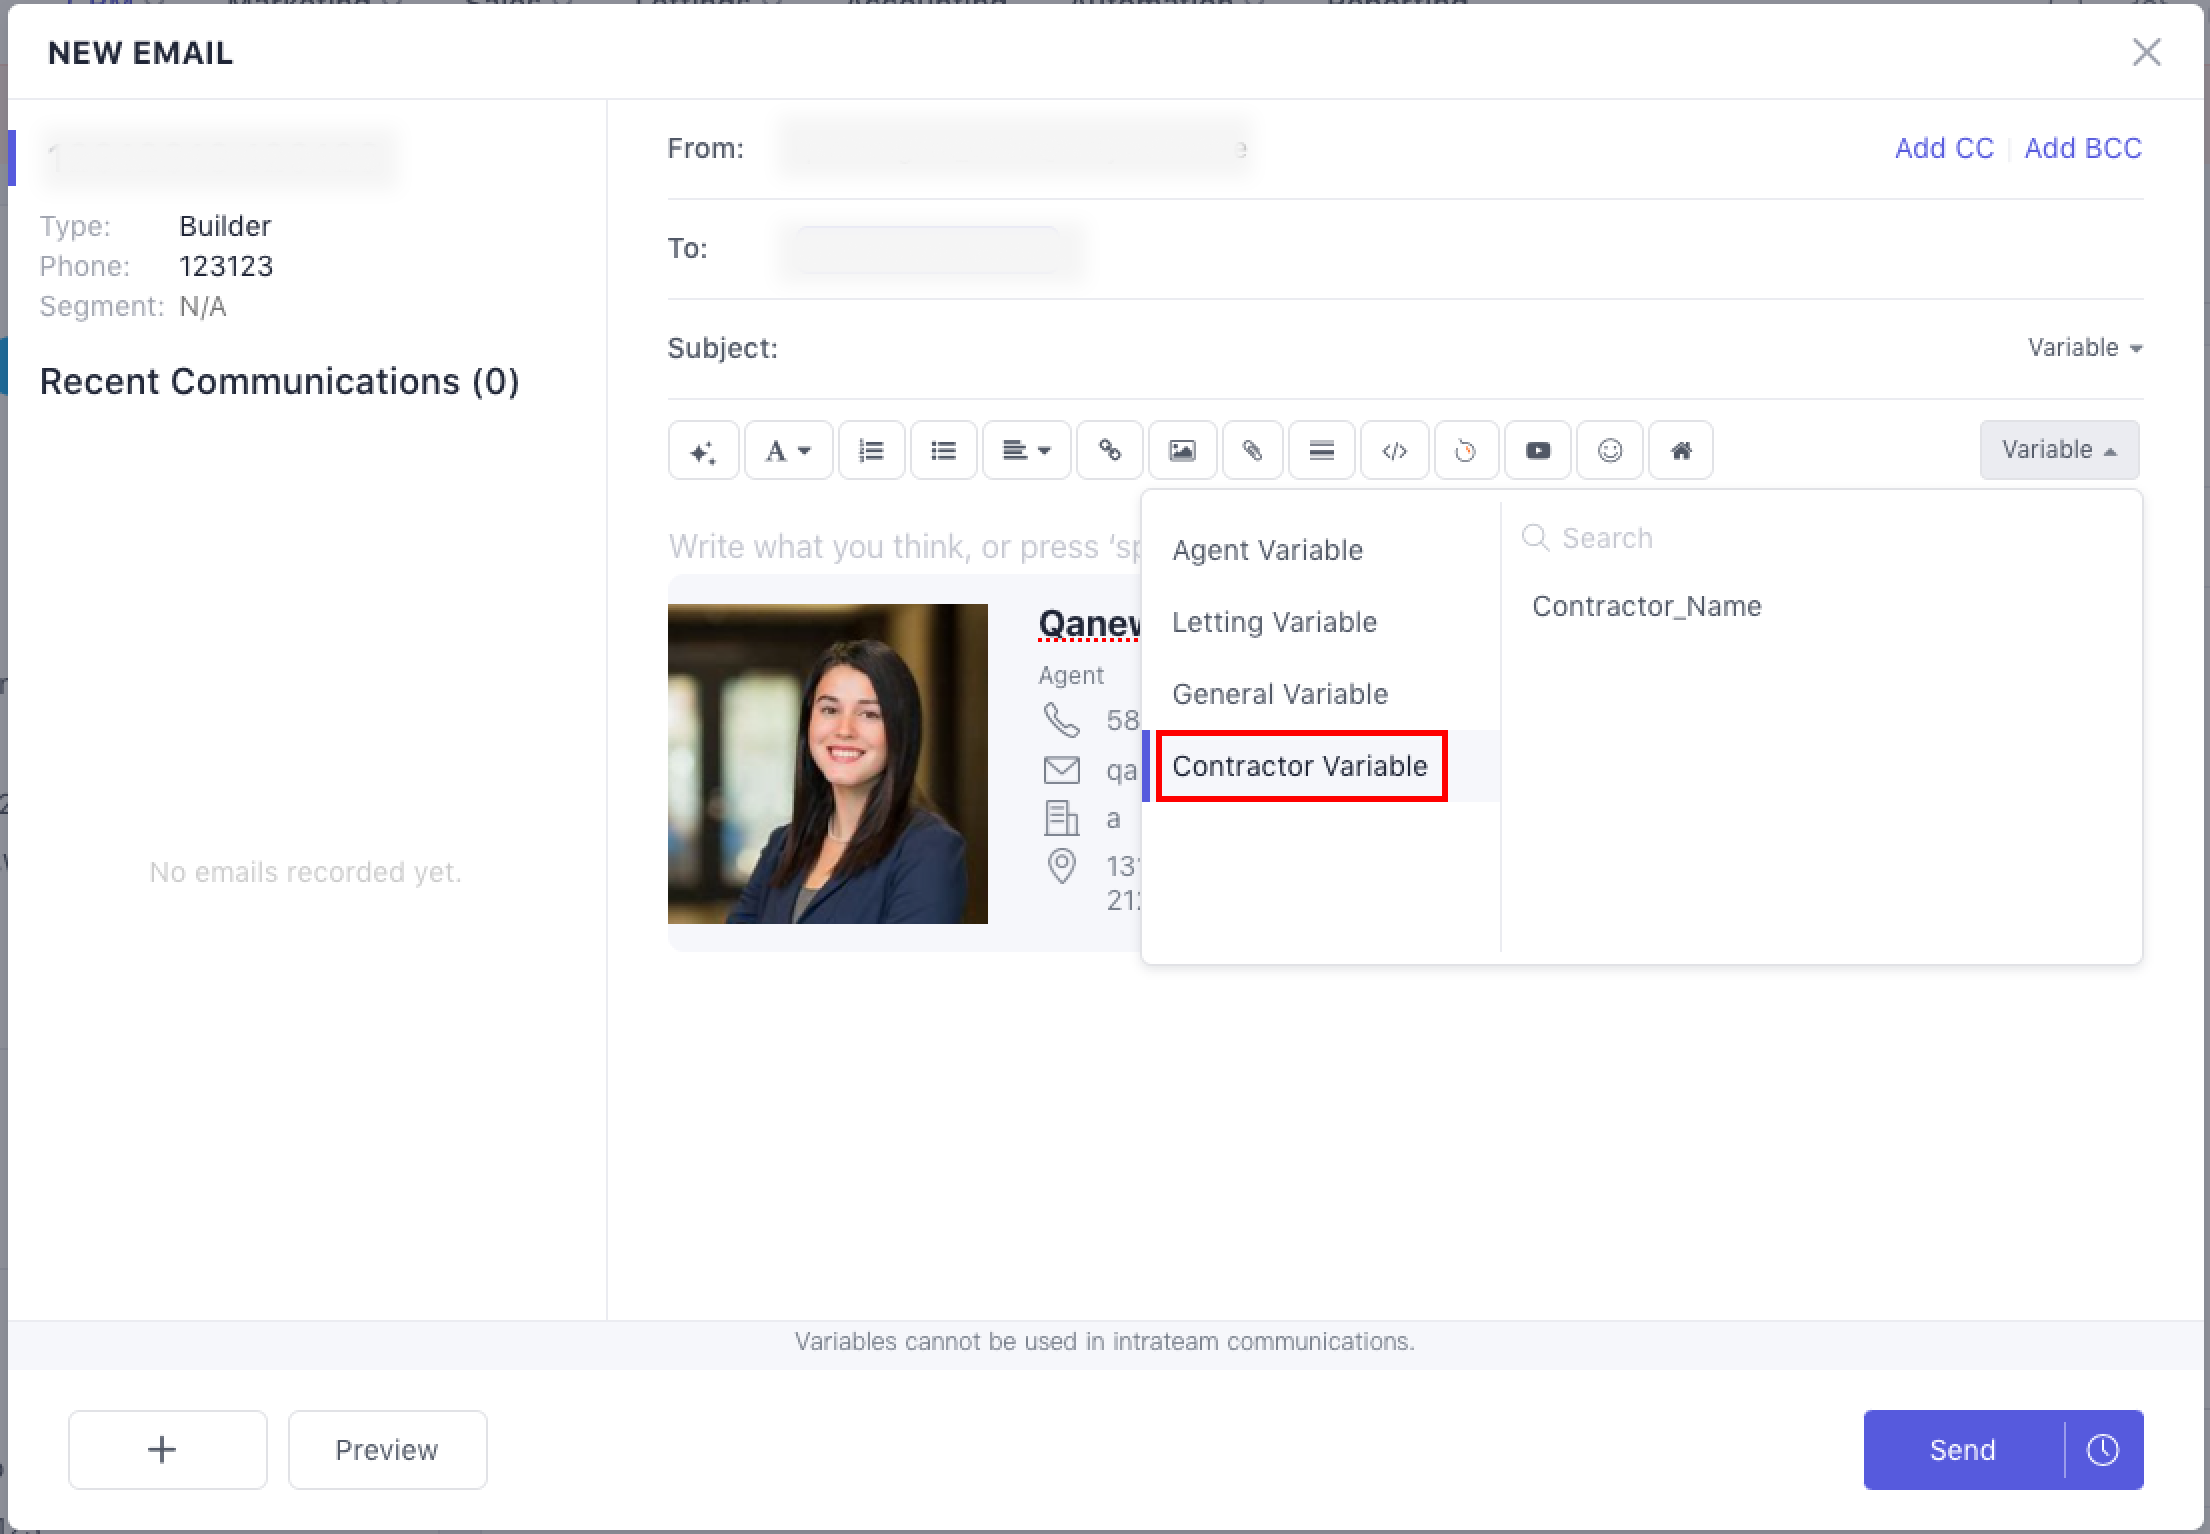
Task: Click the Add CC link
Action: point(1943,148)
